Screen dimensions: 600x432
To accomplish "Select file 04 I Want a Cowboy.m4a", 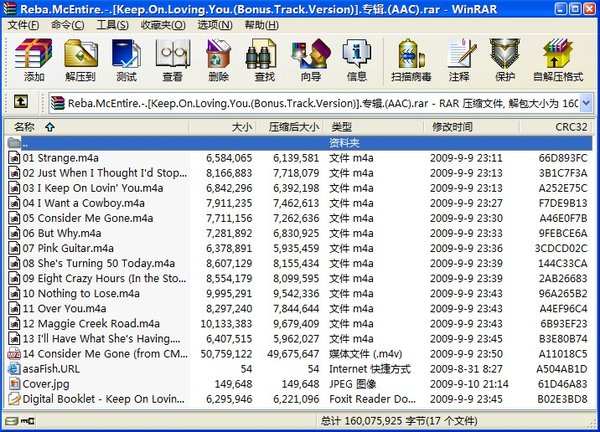I will (83, 203).
